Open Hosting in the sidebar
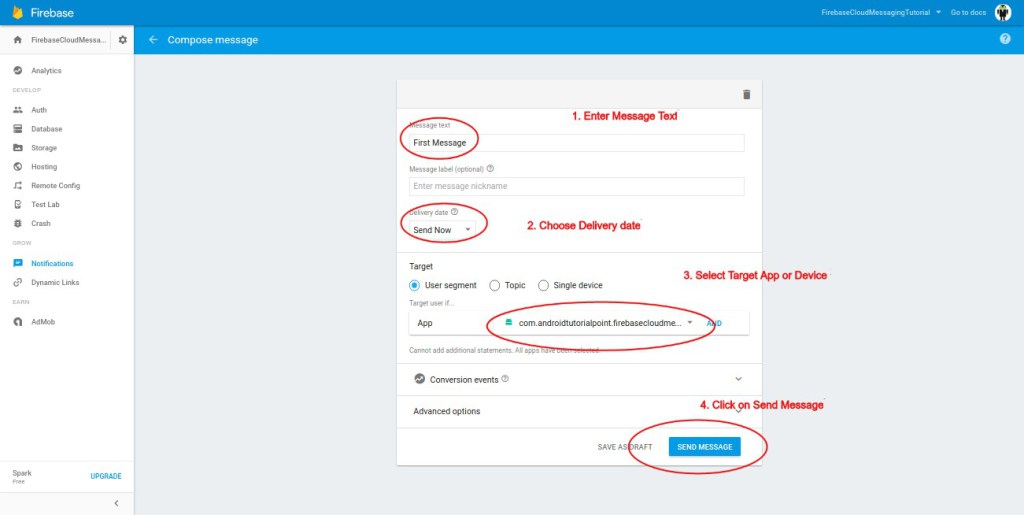 click(x=44, y=166)
